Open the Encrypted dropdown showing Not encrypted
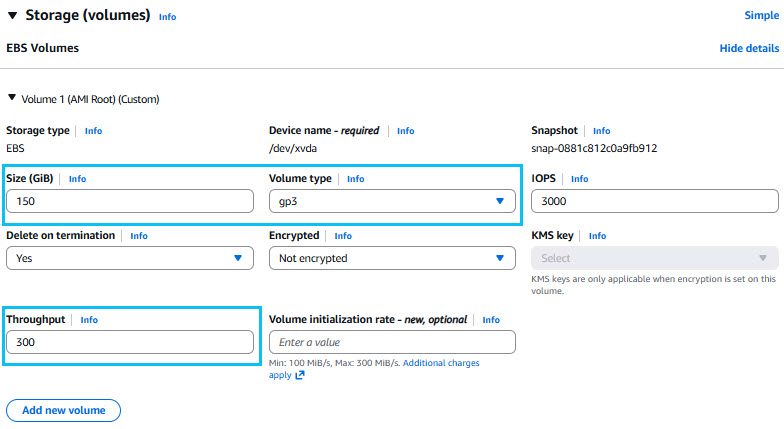Screen dimensions: 784x429 point(392,258)
